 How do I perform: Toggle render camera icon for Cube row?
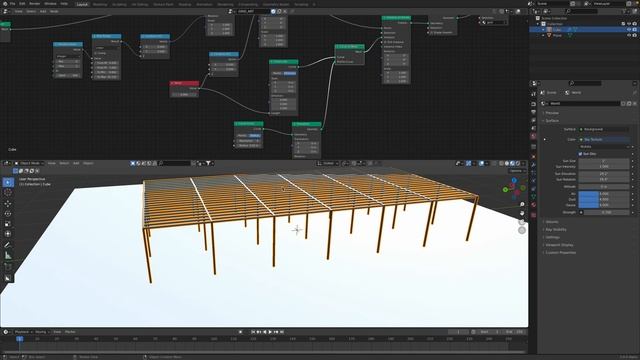point(635,29)
